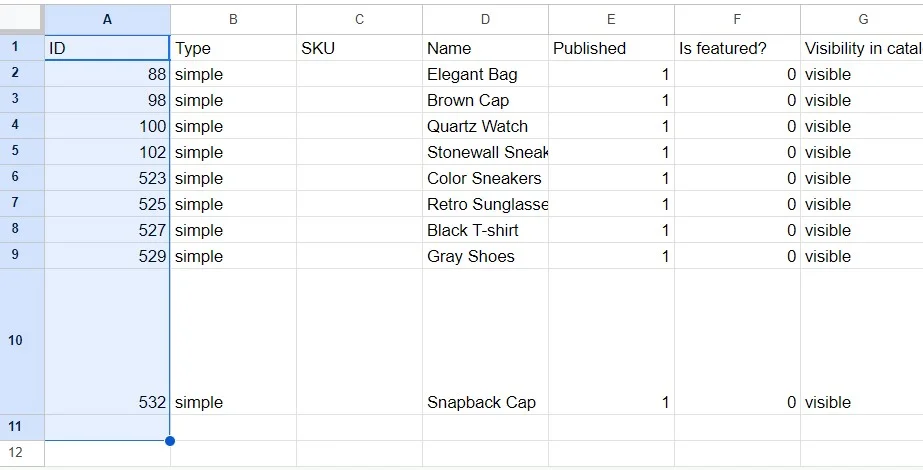Select column F header
923x470 pixels.
(x=737, y=19)
